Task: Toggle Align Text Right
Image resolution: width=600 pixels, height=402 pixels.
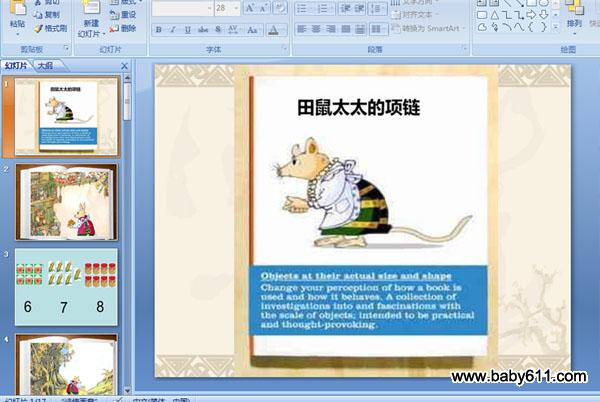Action: point(331,29)
